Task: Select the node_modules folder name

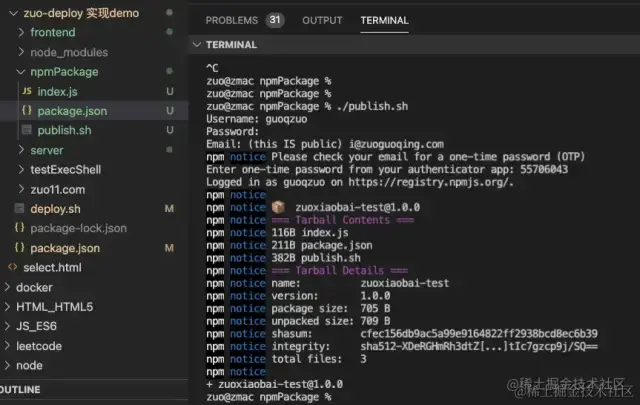Action: point(69,52)
